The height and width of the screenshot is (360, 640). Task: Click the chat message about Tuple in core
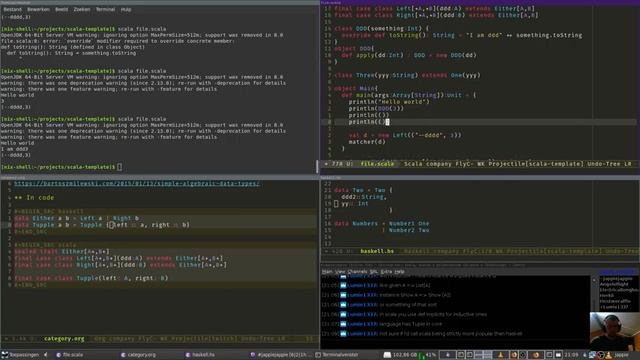click(411, 324)
